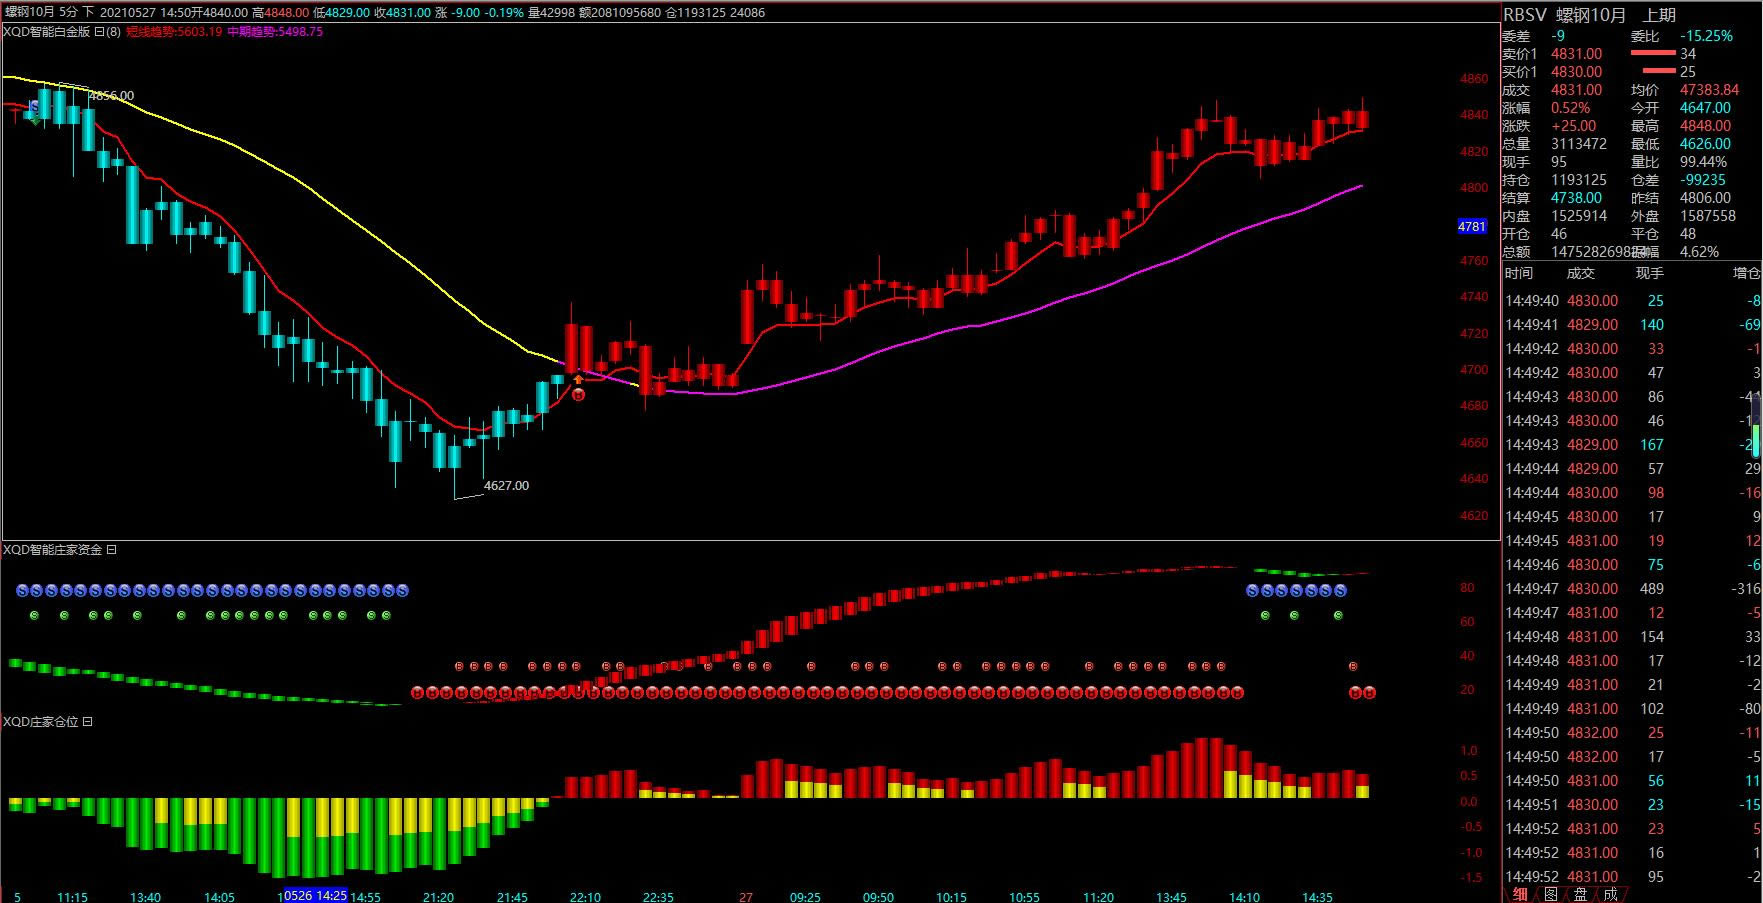Click the blue S sell signal on the first candles
Viewport: 1763px width, 903px height.
35,106
